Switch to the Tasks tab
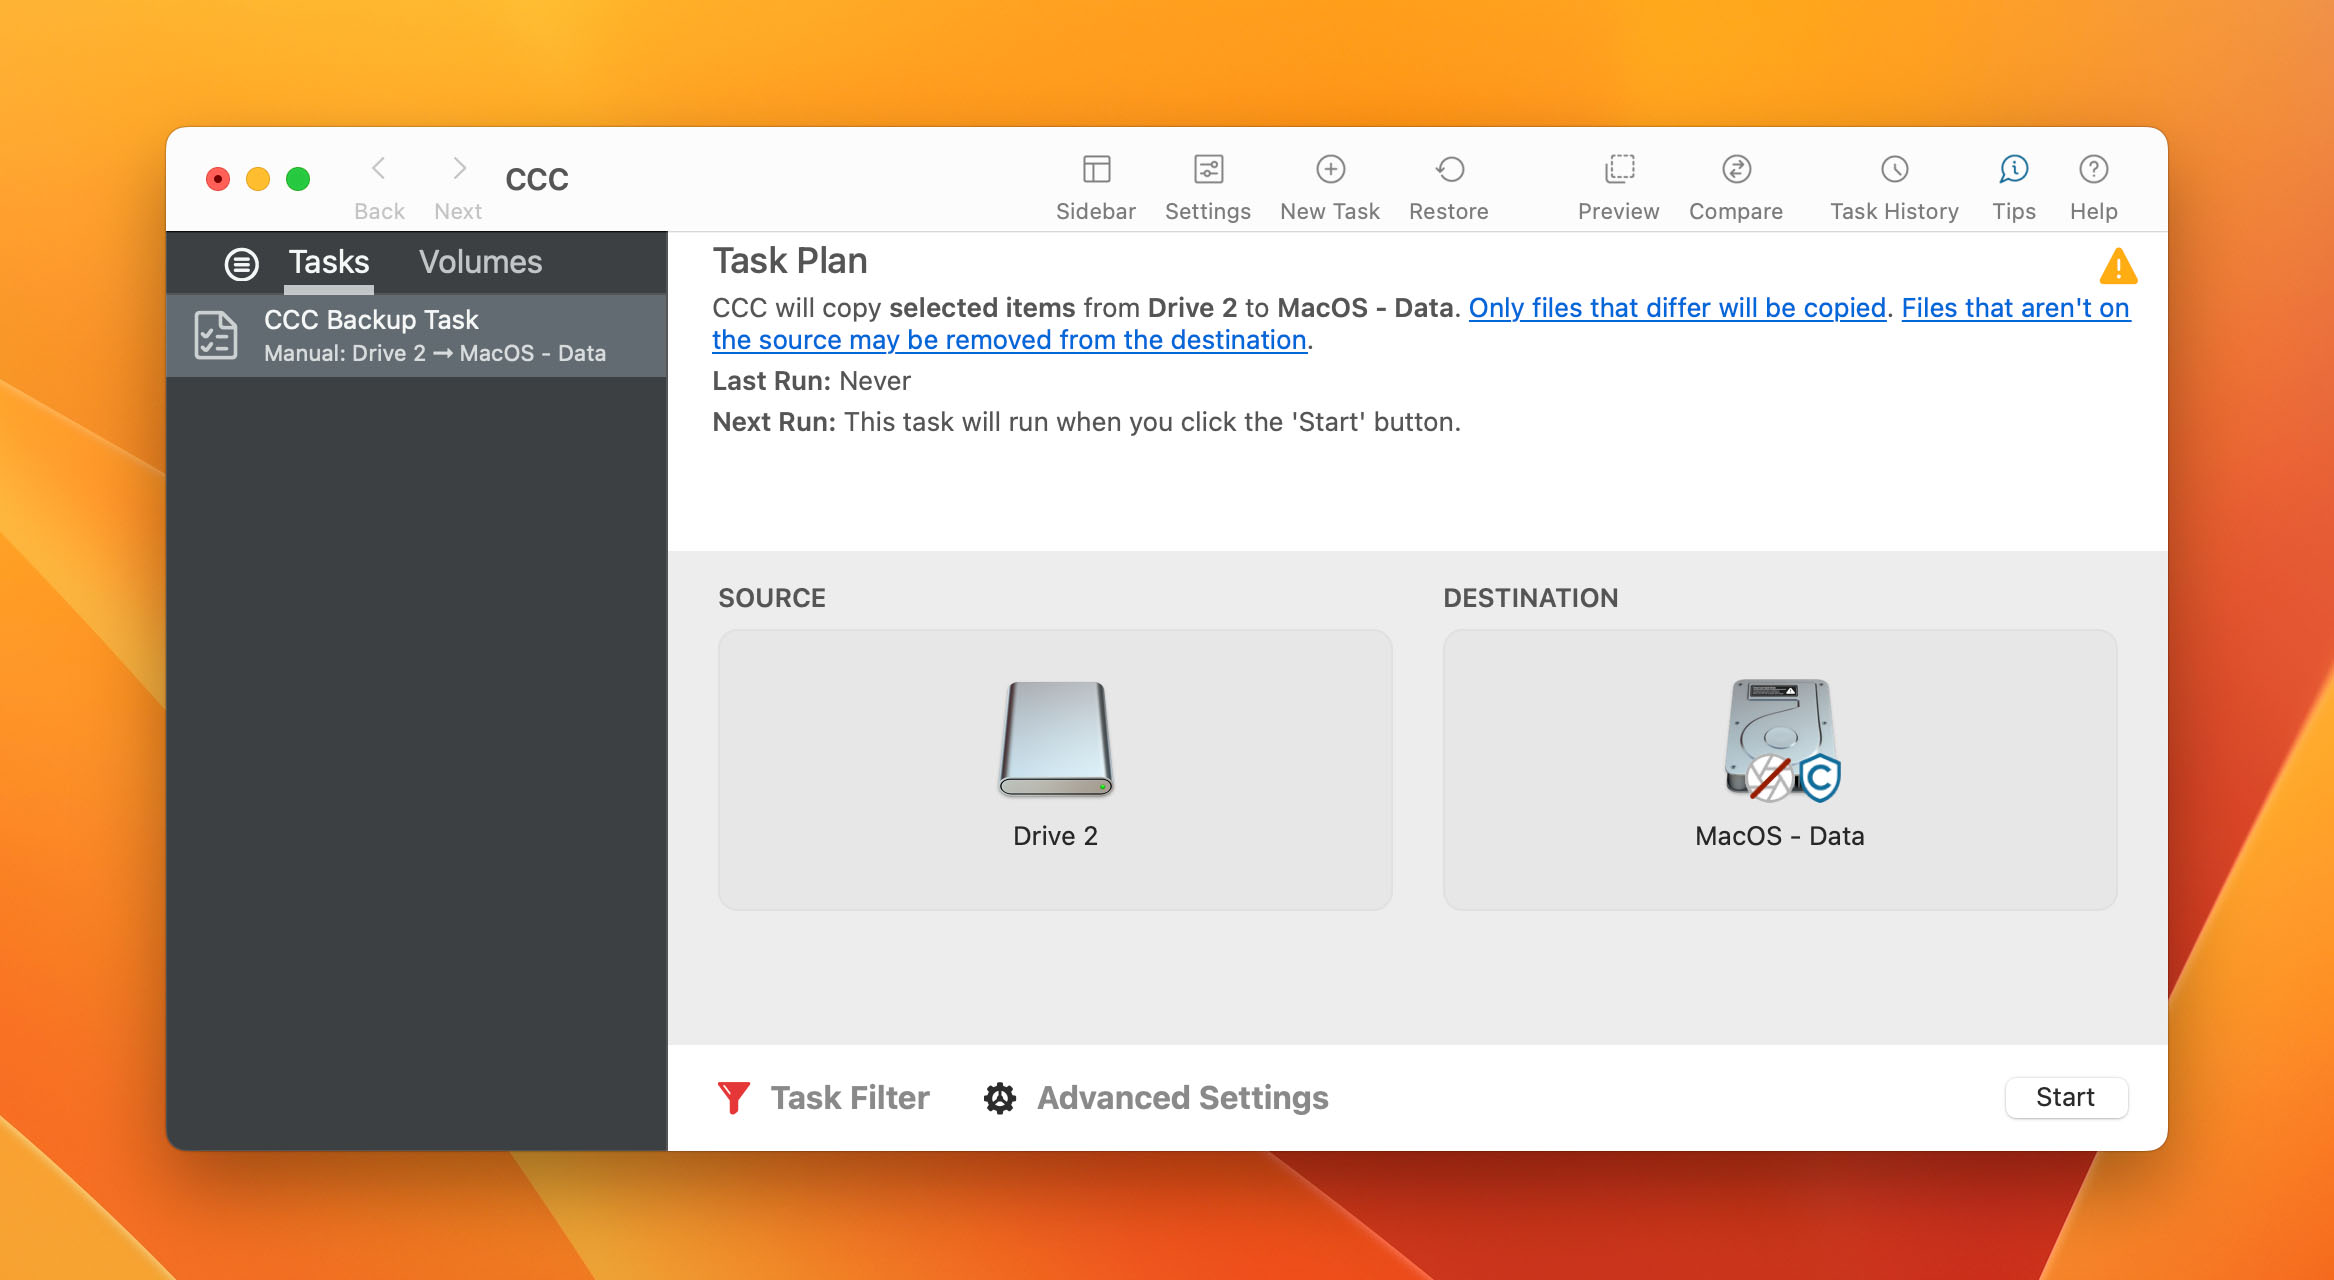2334x1280 pixels. [x=329, y=262]
